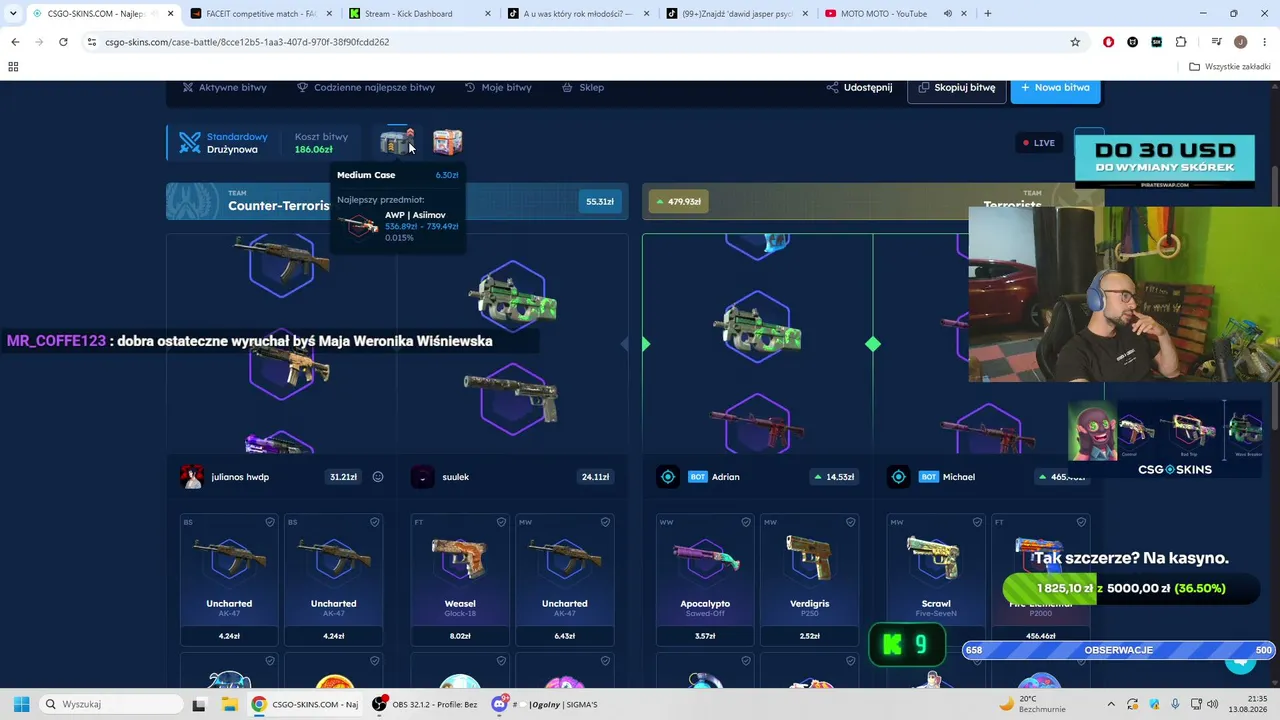Click the Scrawl Five-SeveN item card

(x=936, y=580)
